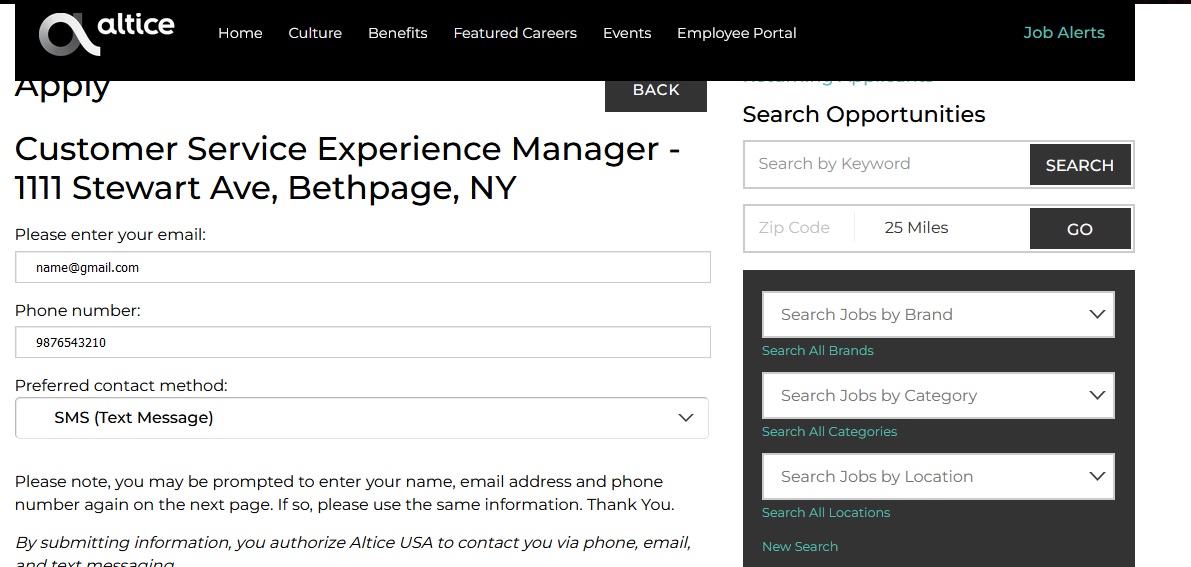
Task: Open the Culture menu item
Action: click(x=315, y=33)
